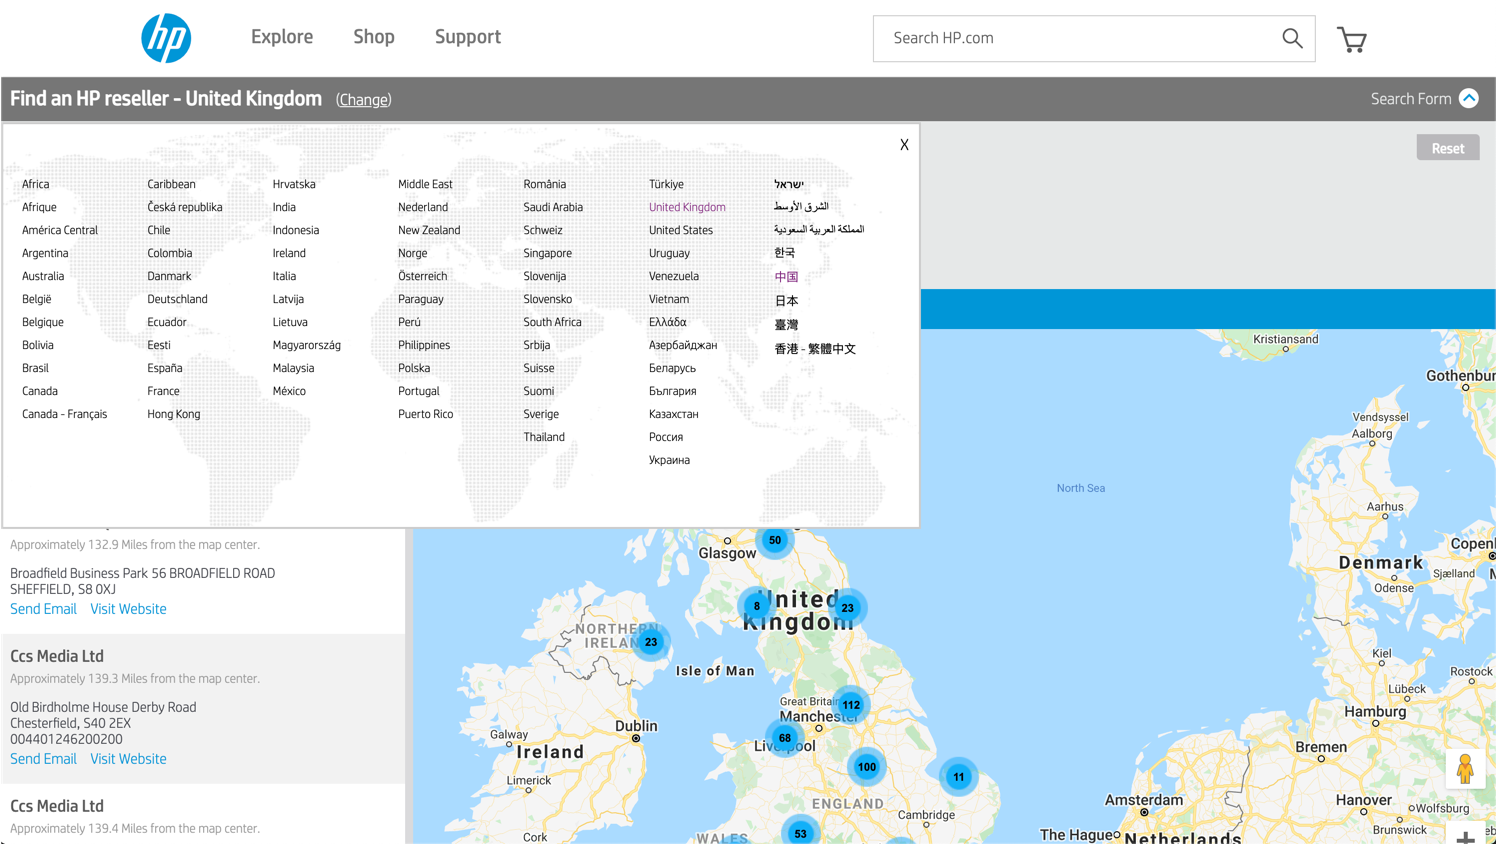1496x844 pixels.
Task: Select South Africa in the list
Action: pos(552,322)
